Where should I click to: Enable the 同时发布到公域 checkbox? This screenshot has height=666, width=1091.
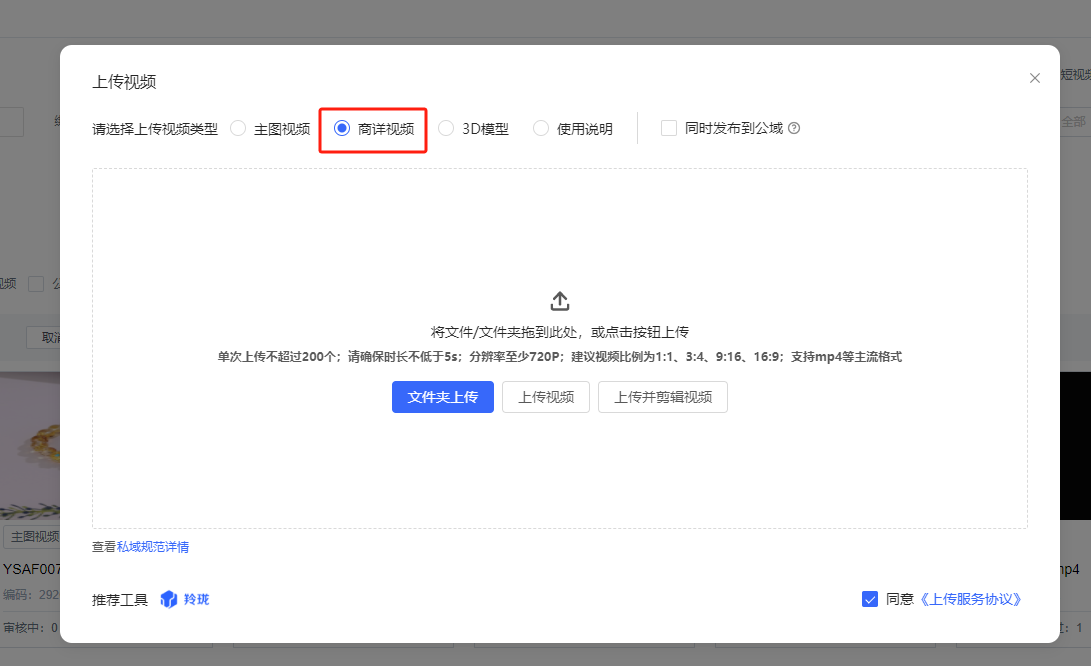[669, 128]
